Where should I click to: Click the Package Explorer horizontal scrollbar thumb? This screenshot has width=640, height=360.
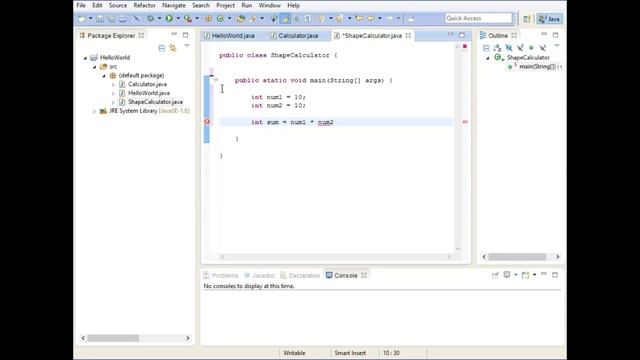[113, 338]
